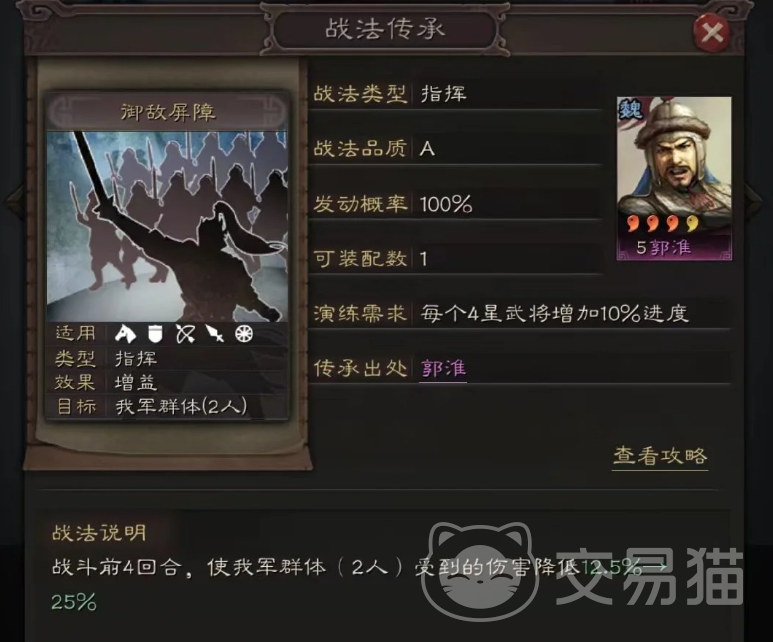Open the 查看攻略 guide link
The height and width of the screenshot is (642, 773).
pos(660,457)
